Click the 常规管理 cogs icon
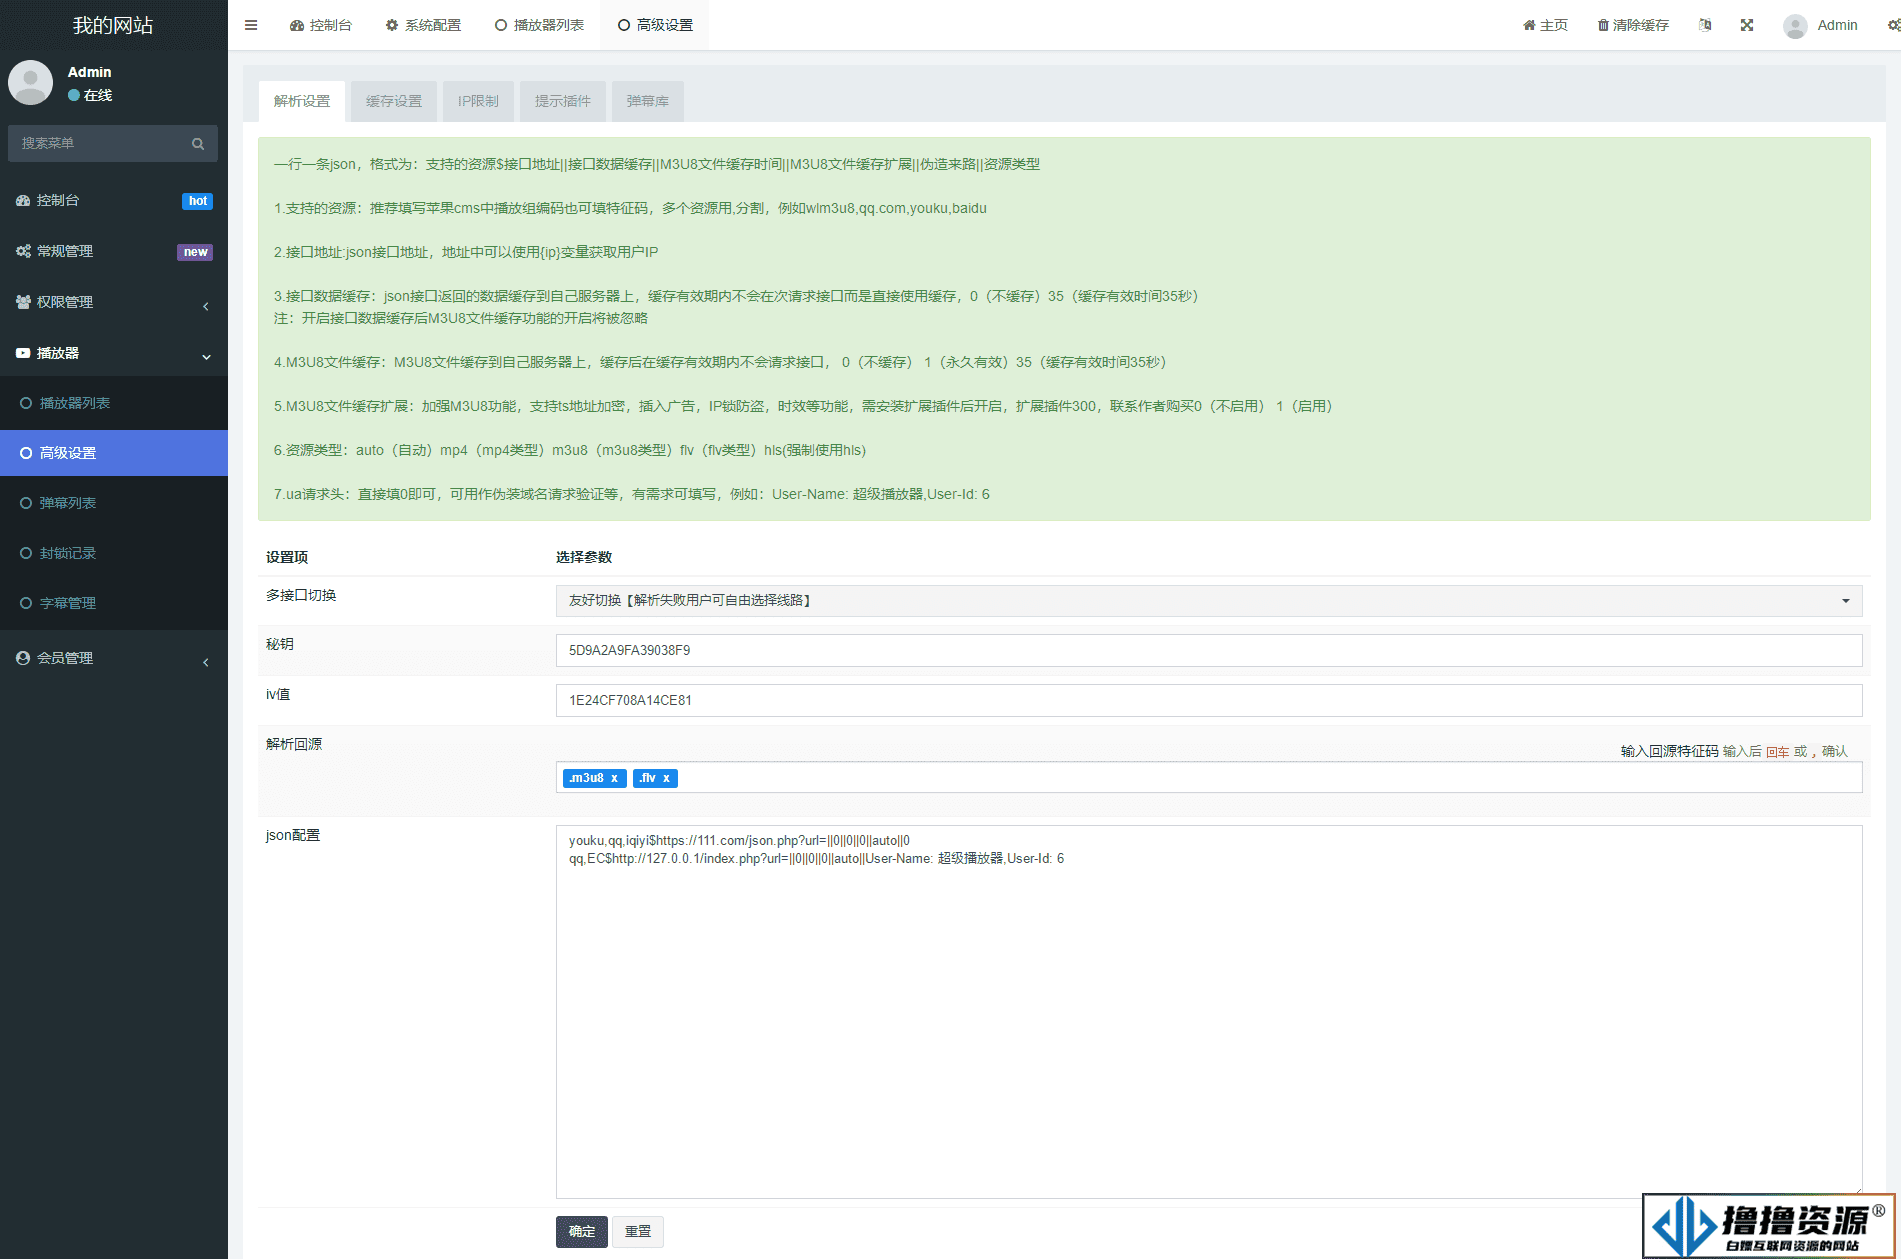Image resolution: width=1901 pixels, height=1259 pixels. pyautogui.click(x=23, y=251)
